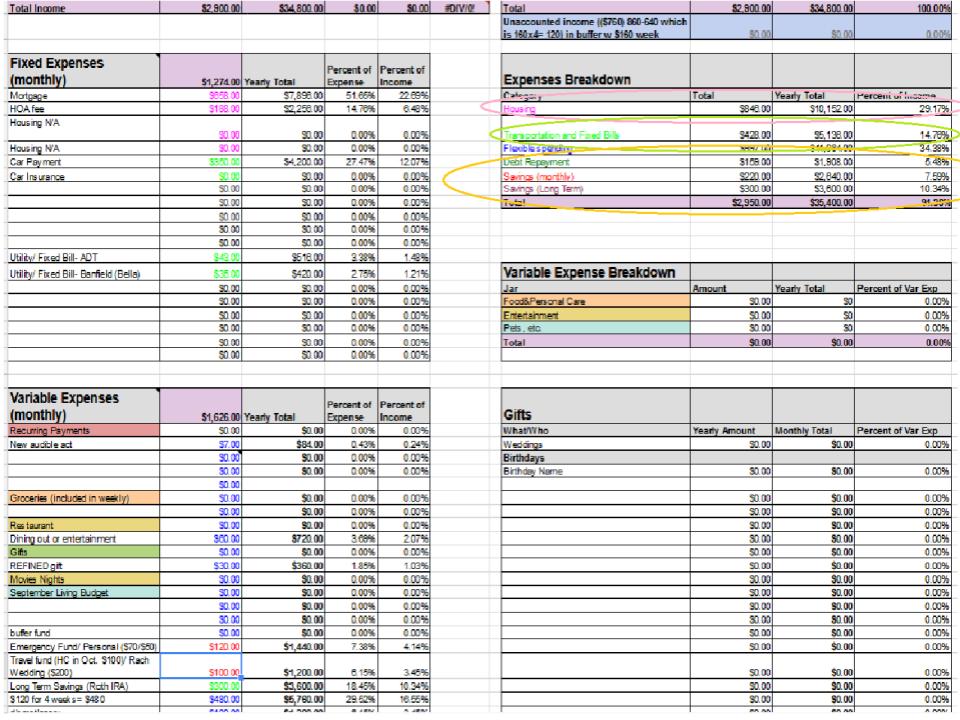The height and width of the screenshot is (720, 960).
Task: Select the Car Payment yearly total $4,200.00
Action: pyautogui.click(x=283, y=162)
